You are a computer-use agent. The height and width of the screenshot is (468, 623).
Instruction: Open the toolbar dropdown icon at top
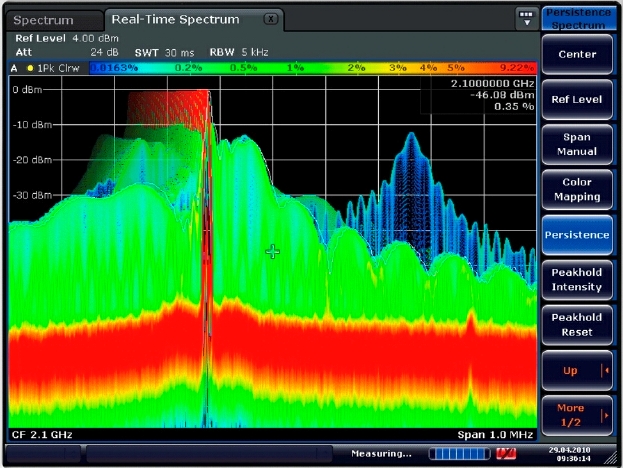coord(526,18)
